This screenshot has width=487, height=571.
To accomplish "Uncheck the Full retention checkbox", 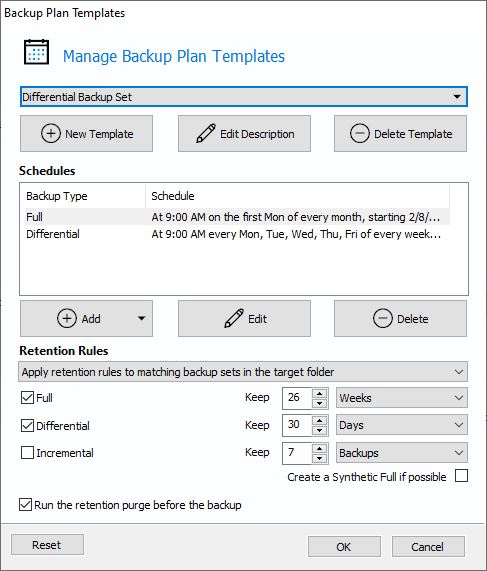I will point(27,398).
